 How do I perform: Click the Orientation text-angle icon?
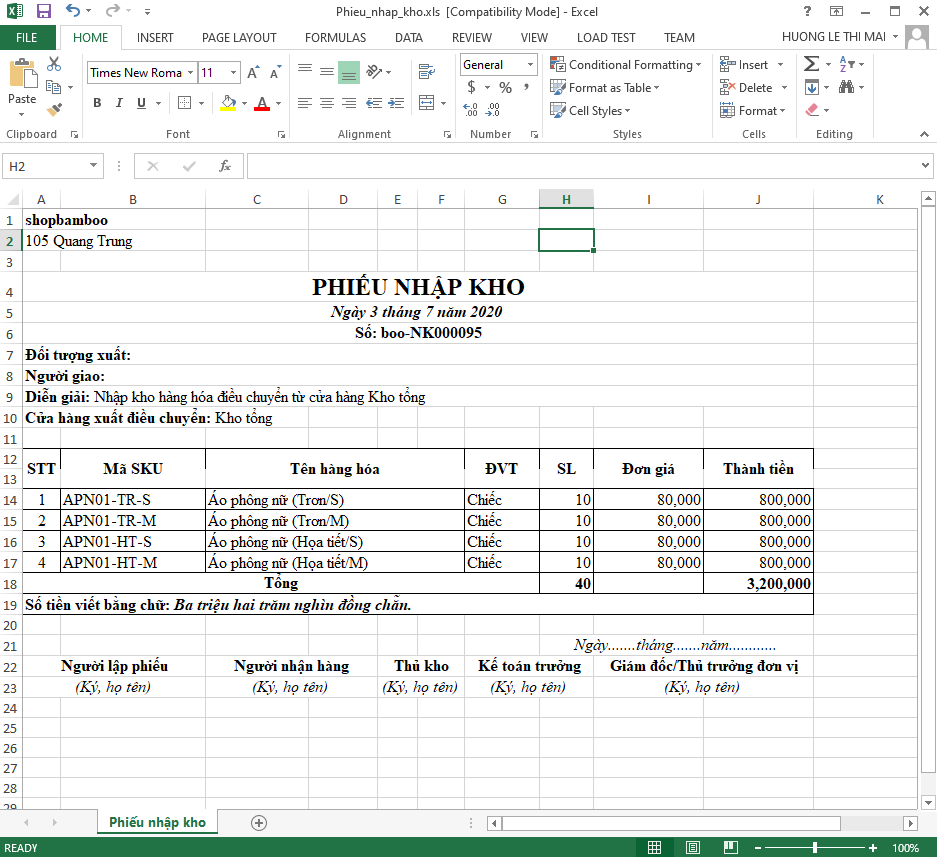coord(375,72)
